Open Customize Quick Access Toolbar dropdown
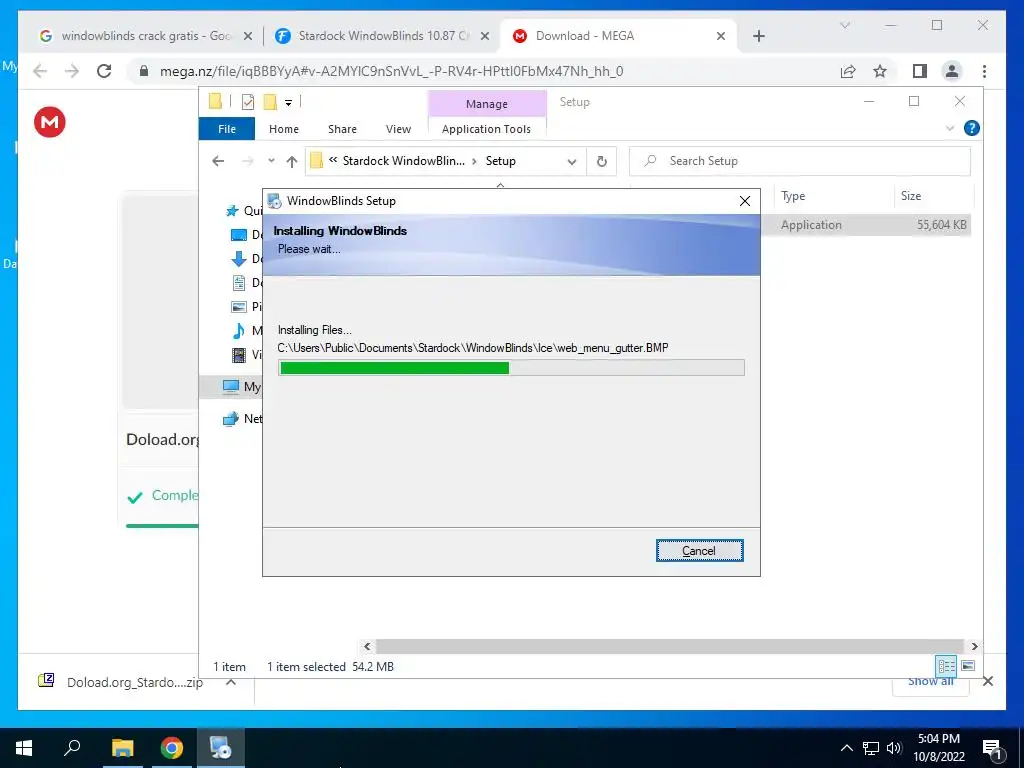This screenshot has height=768, width=1024. pos(288,102)
